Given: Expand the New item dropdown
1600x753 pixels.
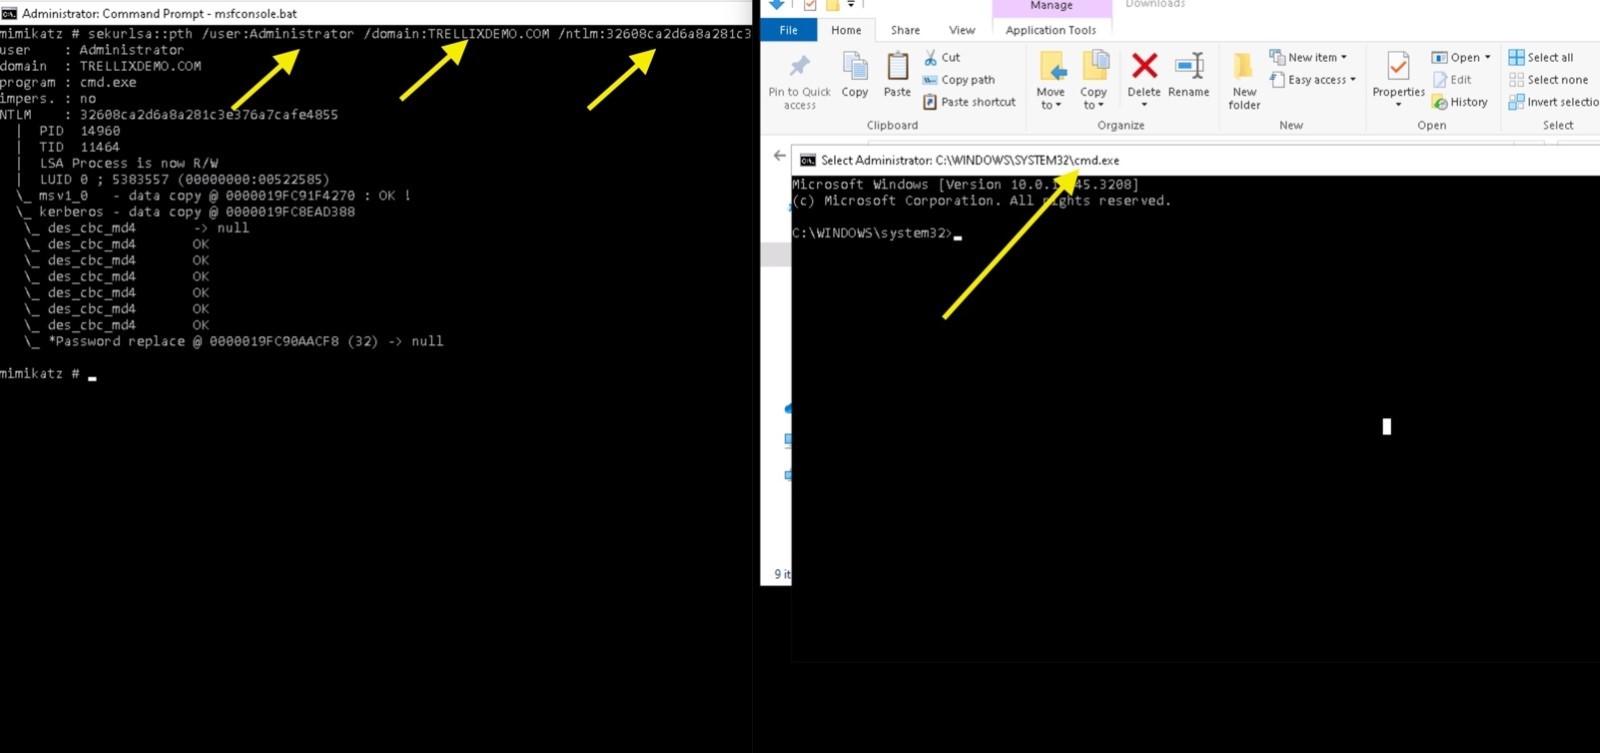Looking at the screenshot, I should pos(1310,57).
